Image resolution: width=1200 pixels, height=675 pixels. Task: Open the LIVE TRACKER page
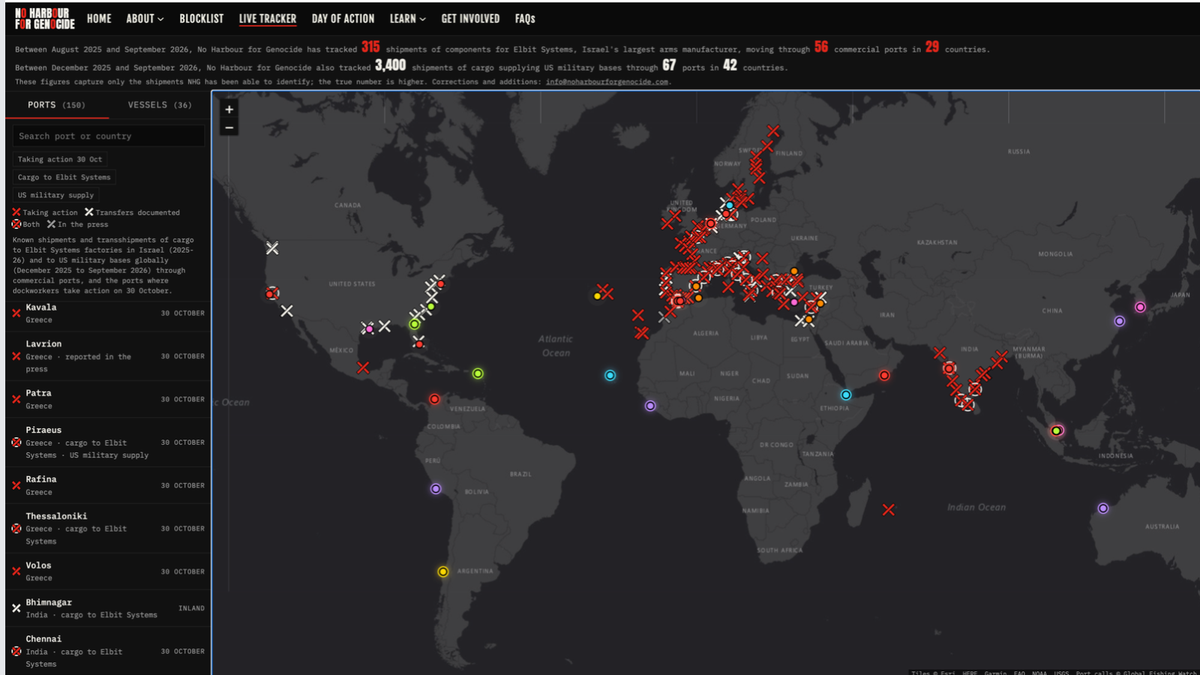point(268,18)
